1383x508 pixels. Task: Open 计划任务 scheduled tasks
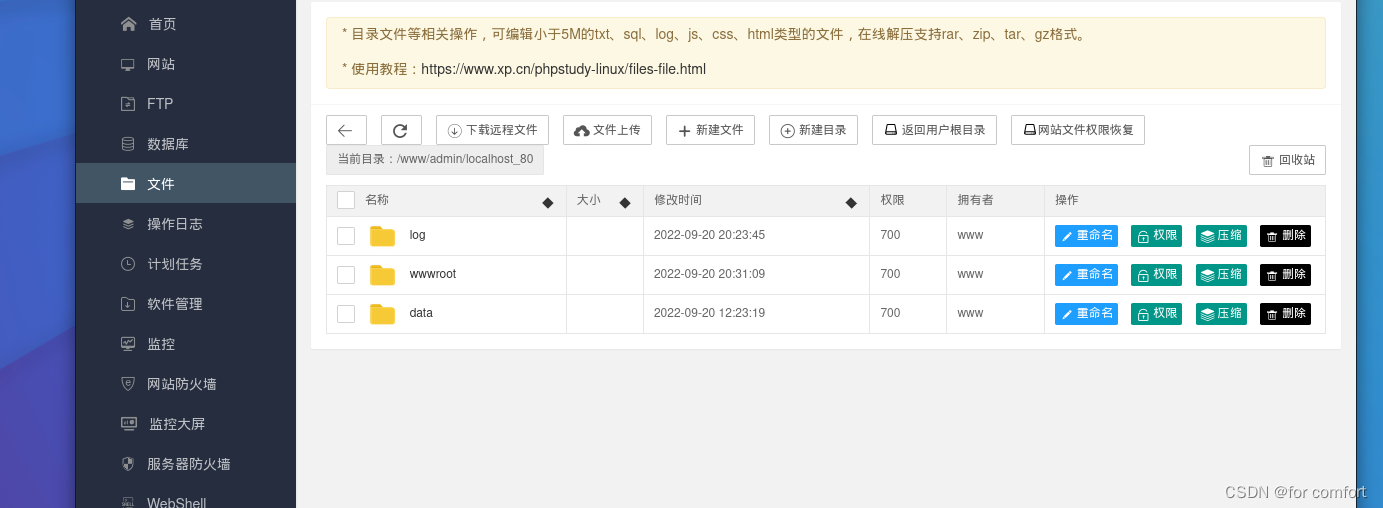[x=185, y=264]
